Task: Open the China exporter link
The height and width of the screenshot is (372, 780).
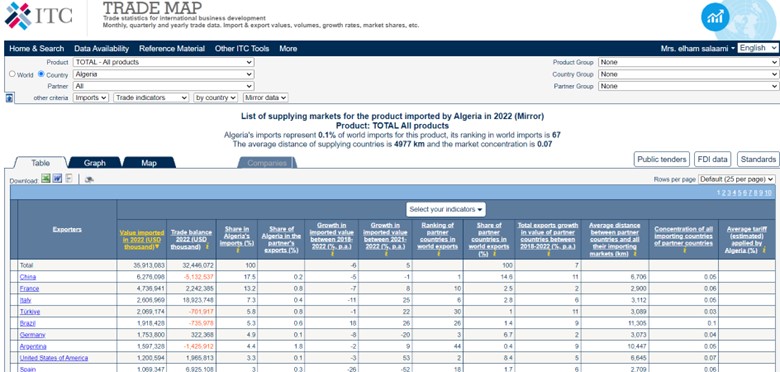Action: 28,277
